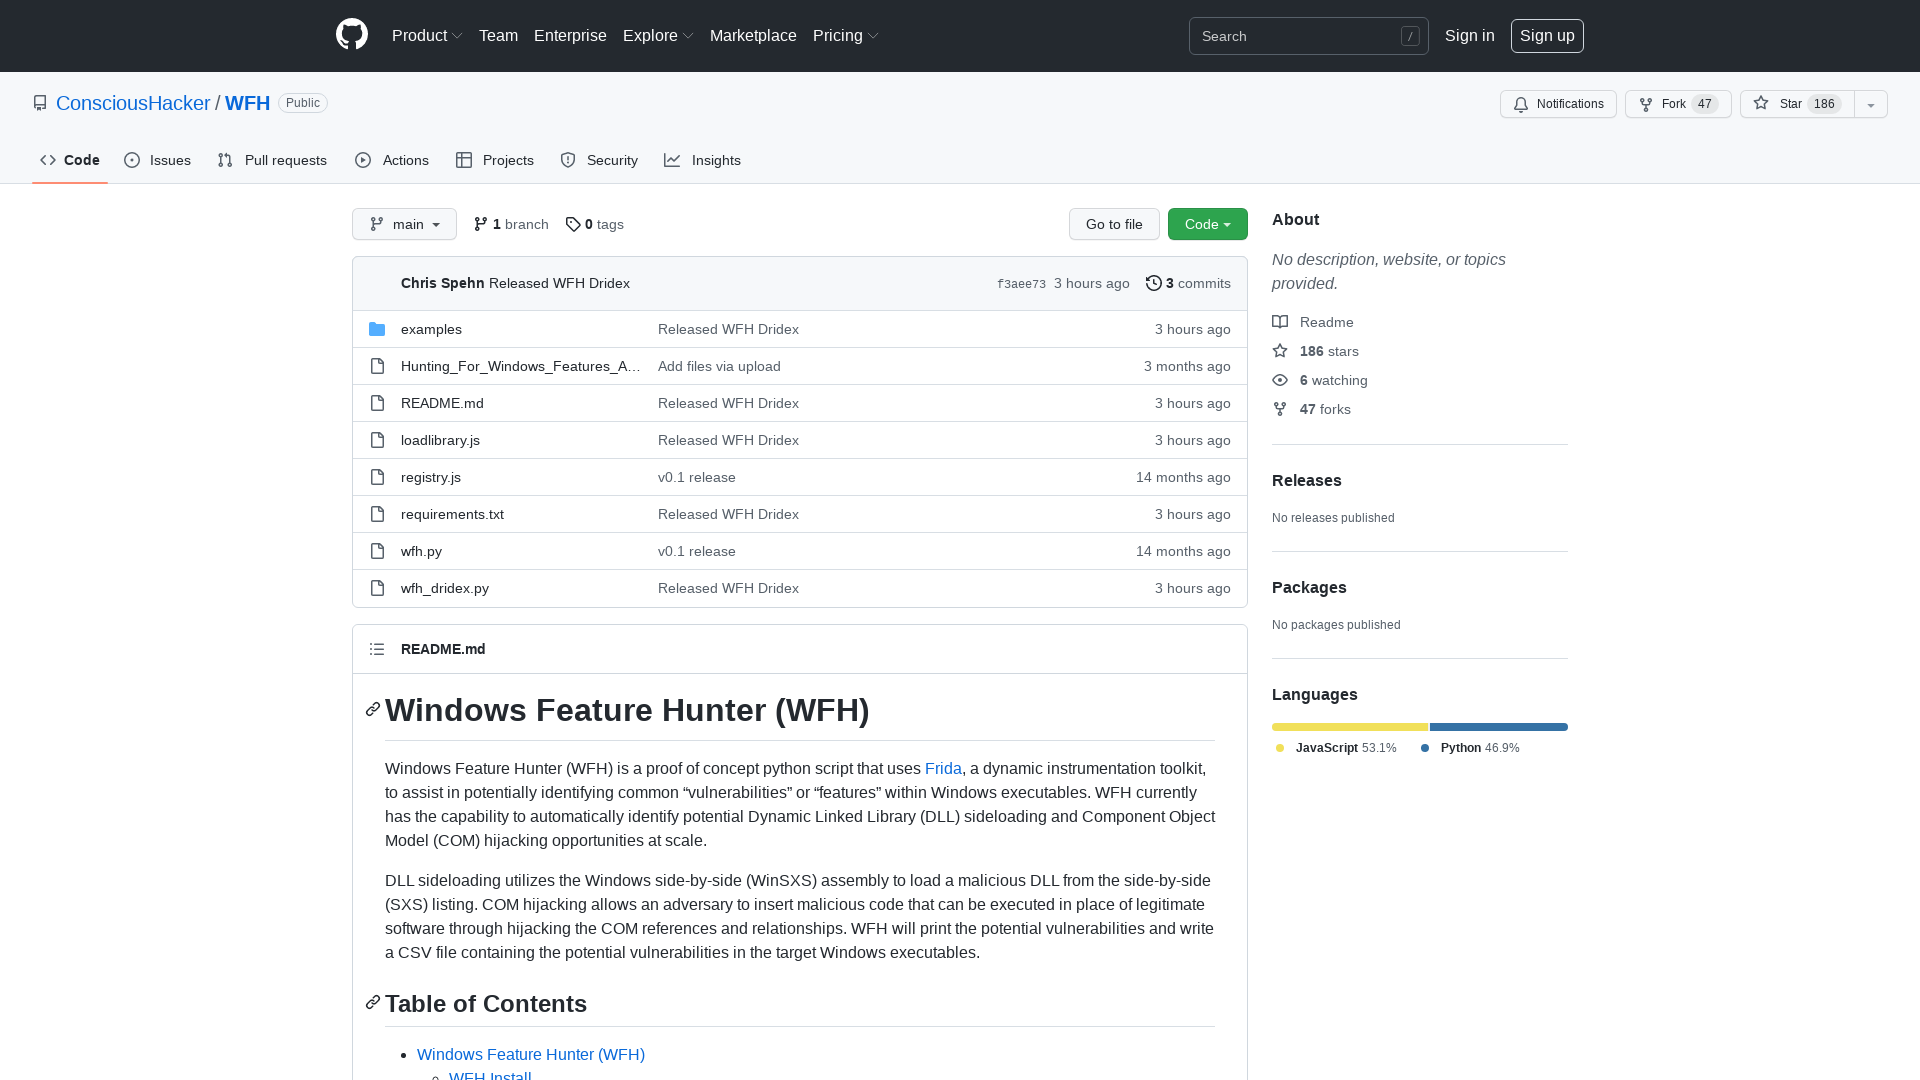Click the folder icon beside examples
Viewport: 1920px width, 1080px height.
point(378,328)
